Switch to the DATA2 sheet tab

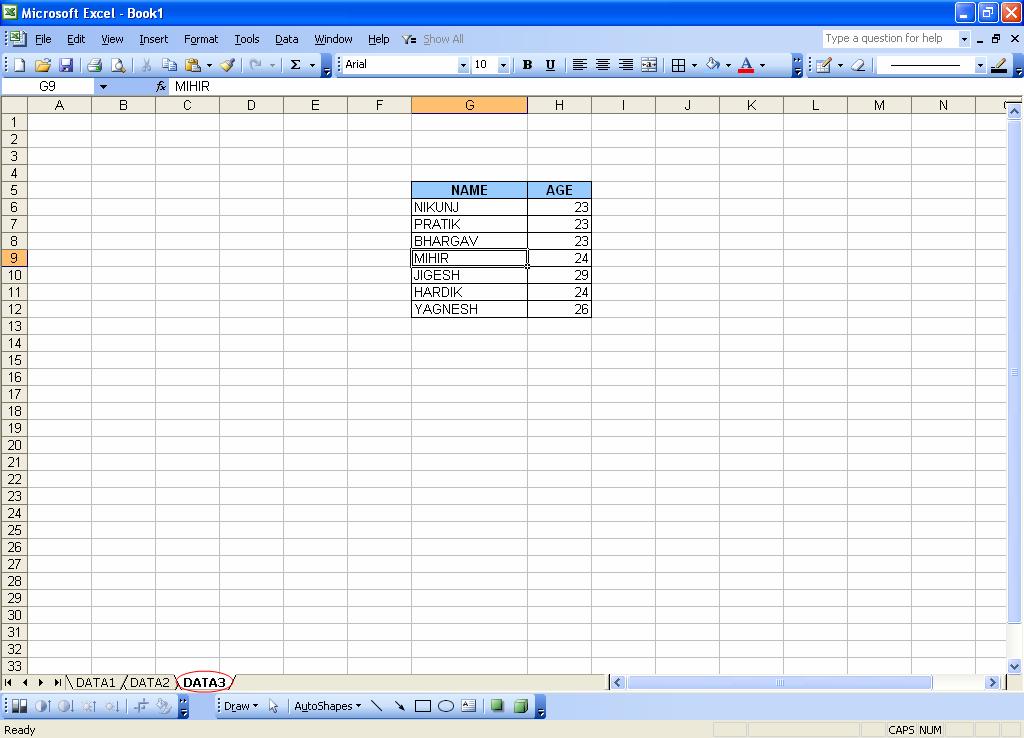[x=150, y=682]
